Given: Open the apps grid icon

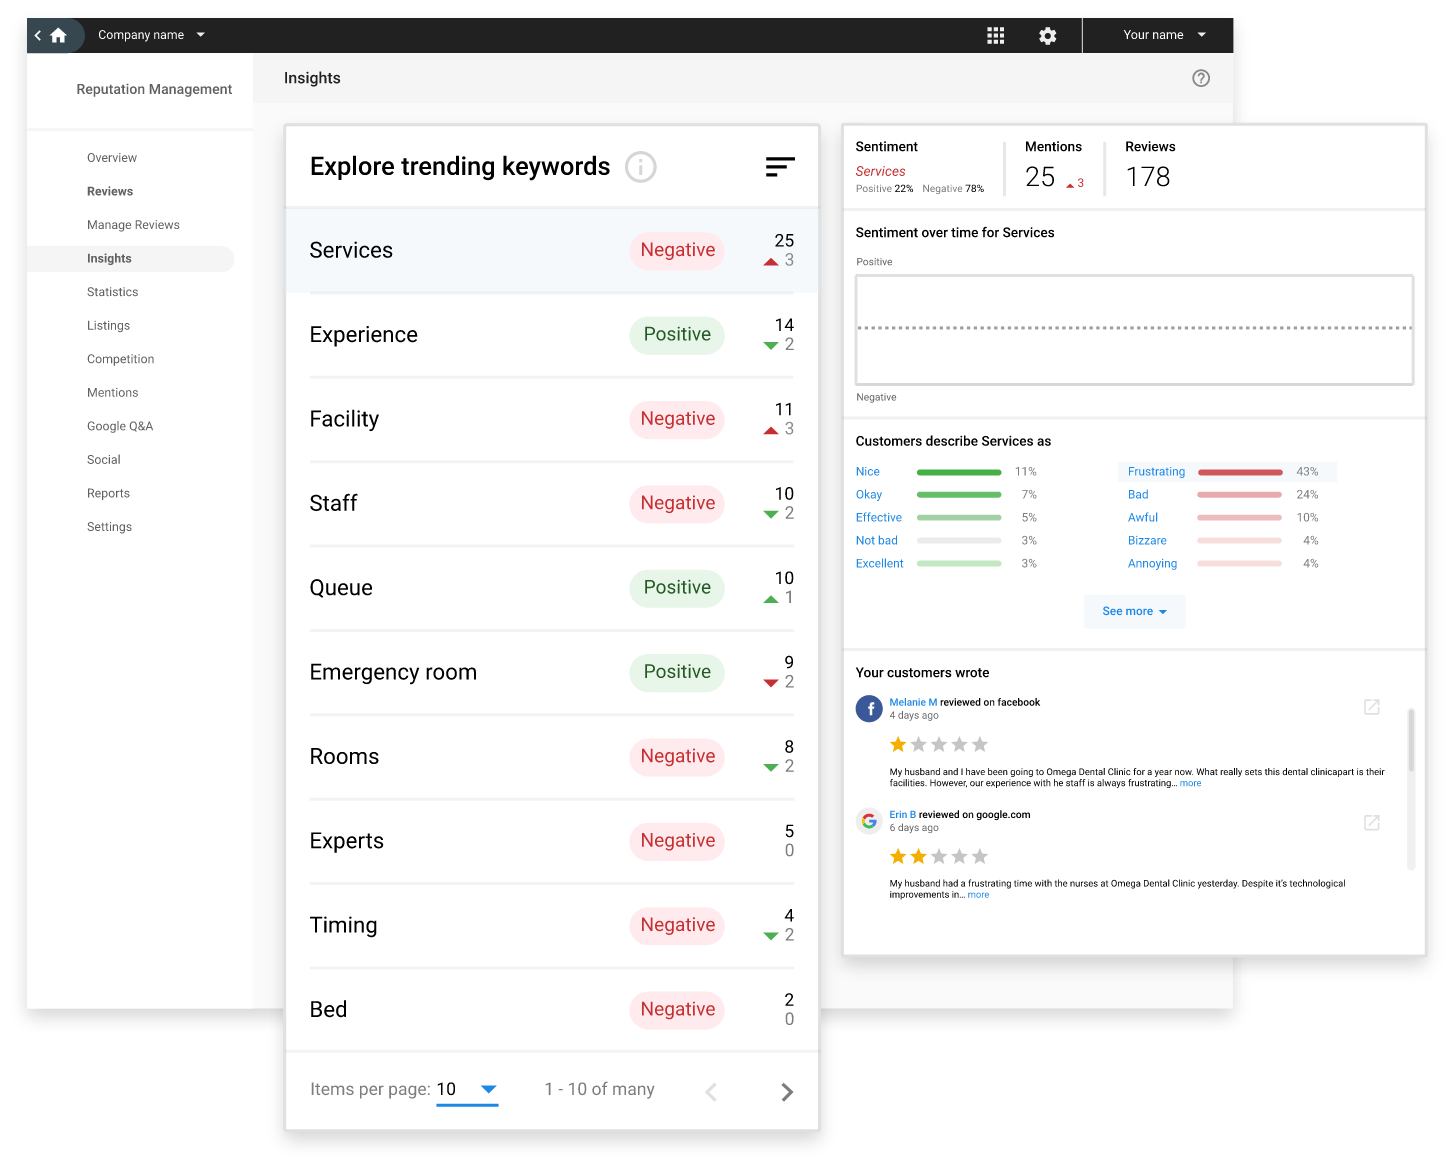Looking at the screenshot, I should coord(995,35).
